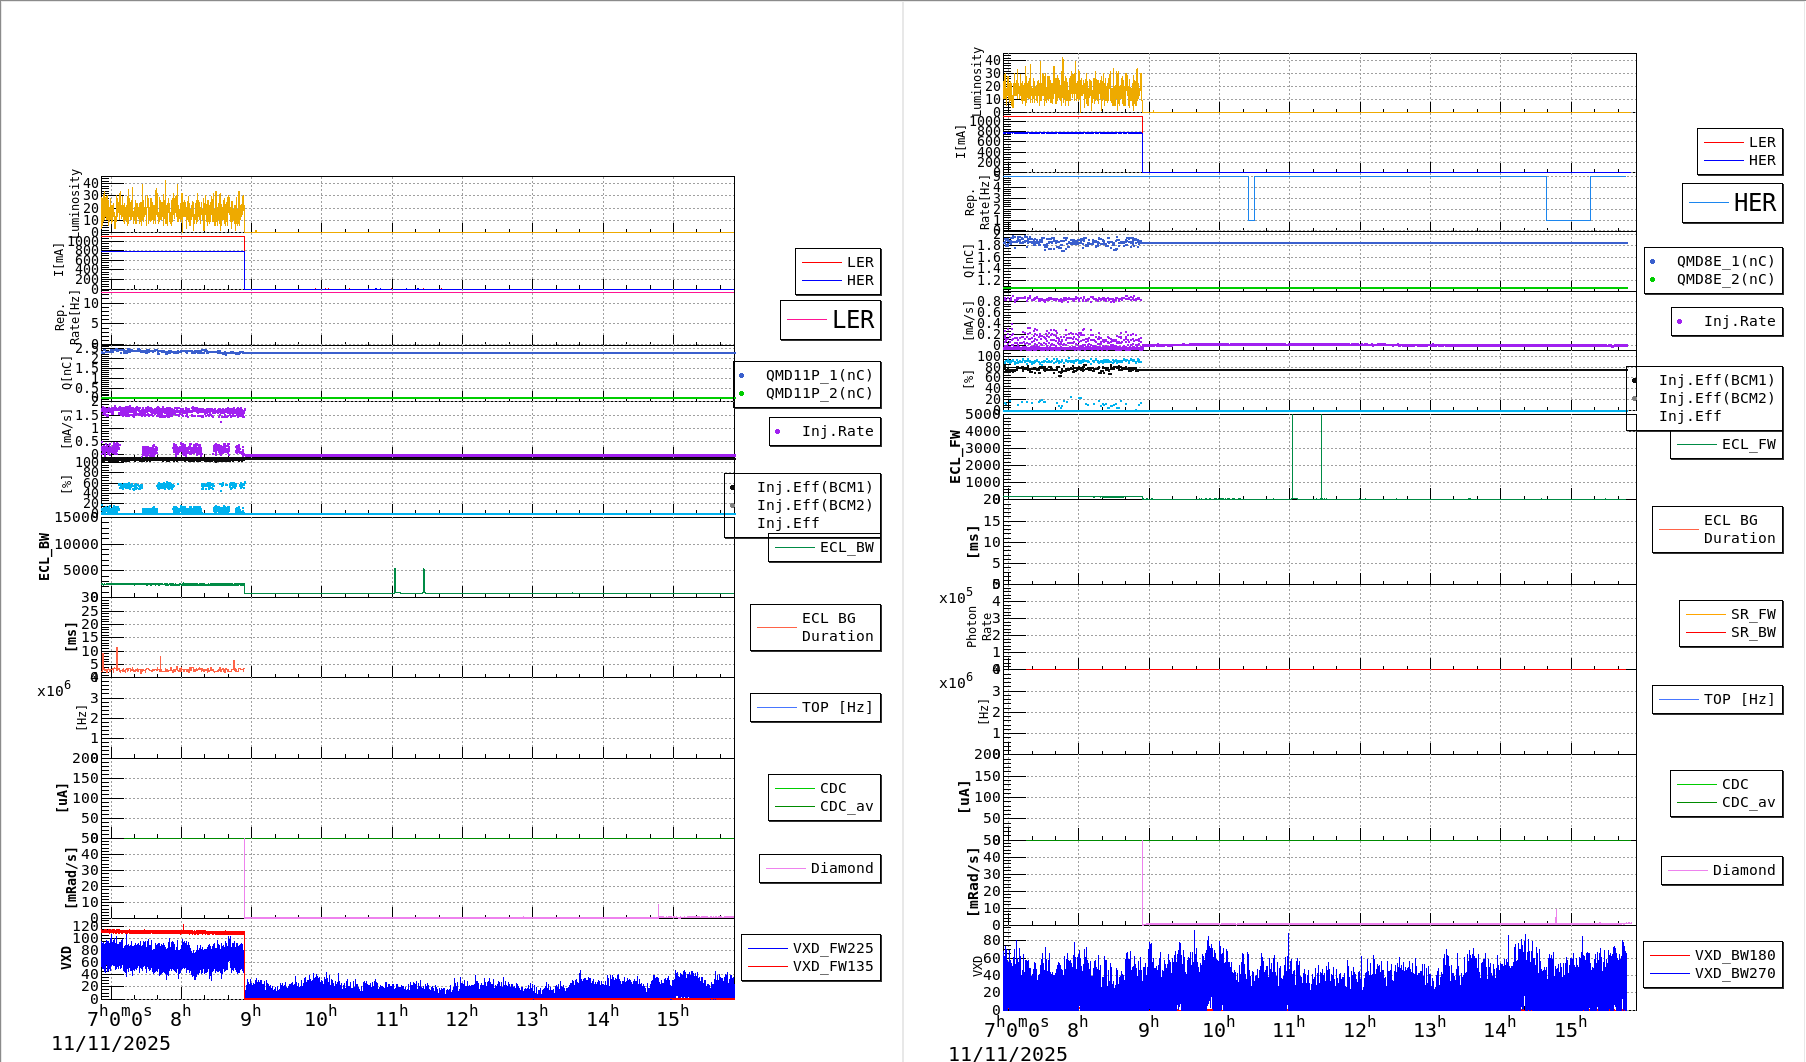Click the VXD_FW135 legend entry
This screenshot has height=1062, width=1806.
tap(832, 966)
